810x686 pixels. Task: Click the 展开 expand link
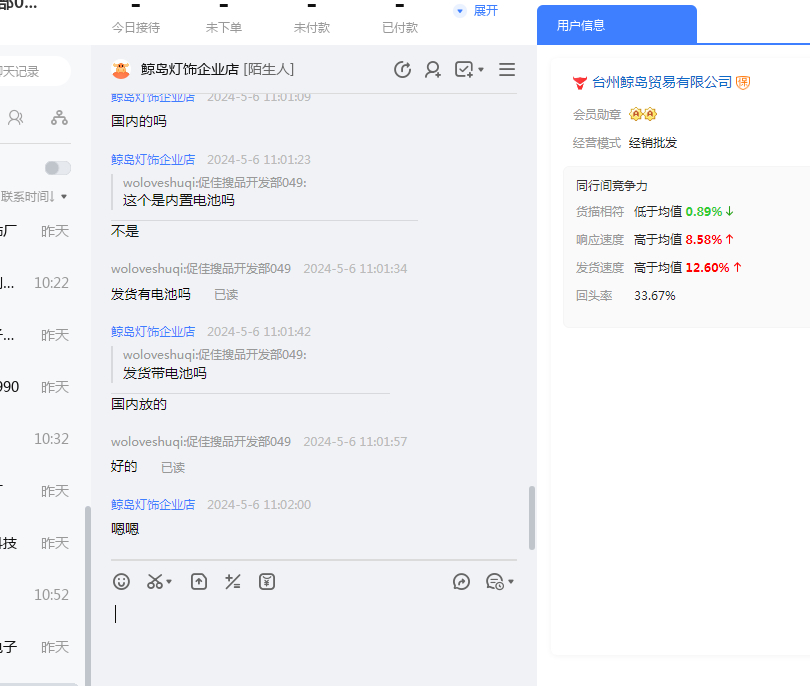pyautogui.click(x=485, y=10)
